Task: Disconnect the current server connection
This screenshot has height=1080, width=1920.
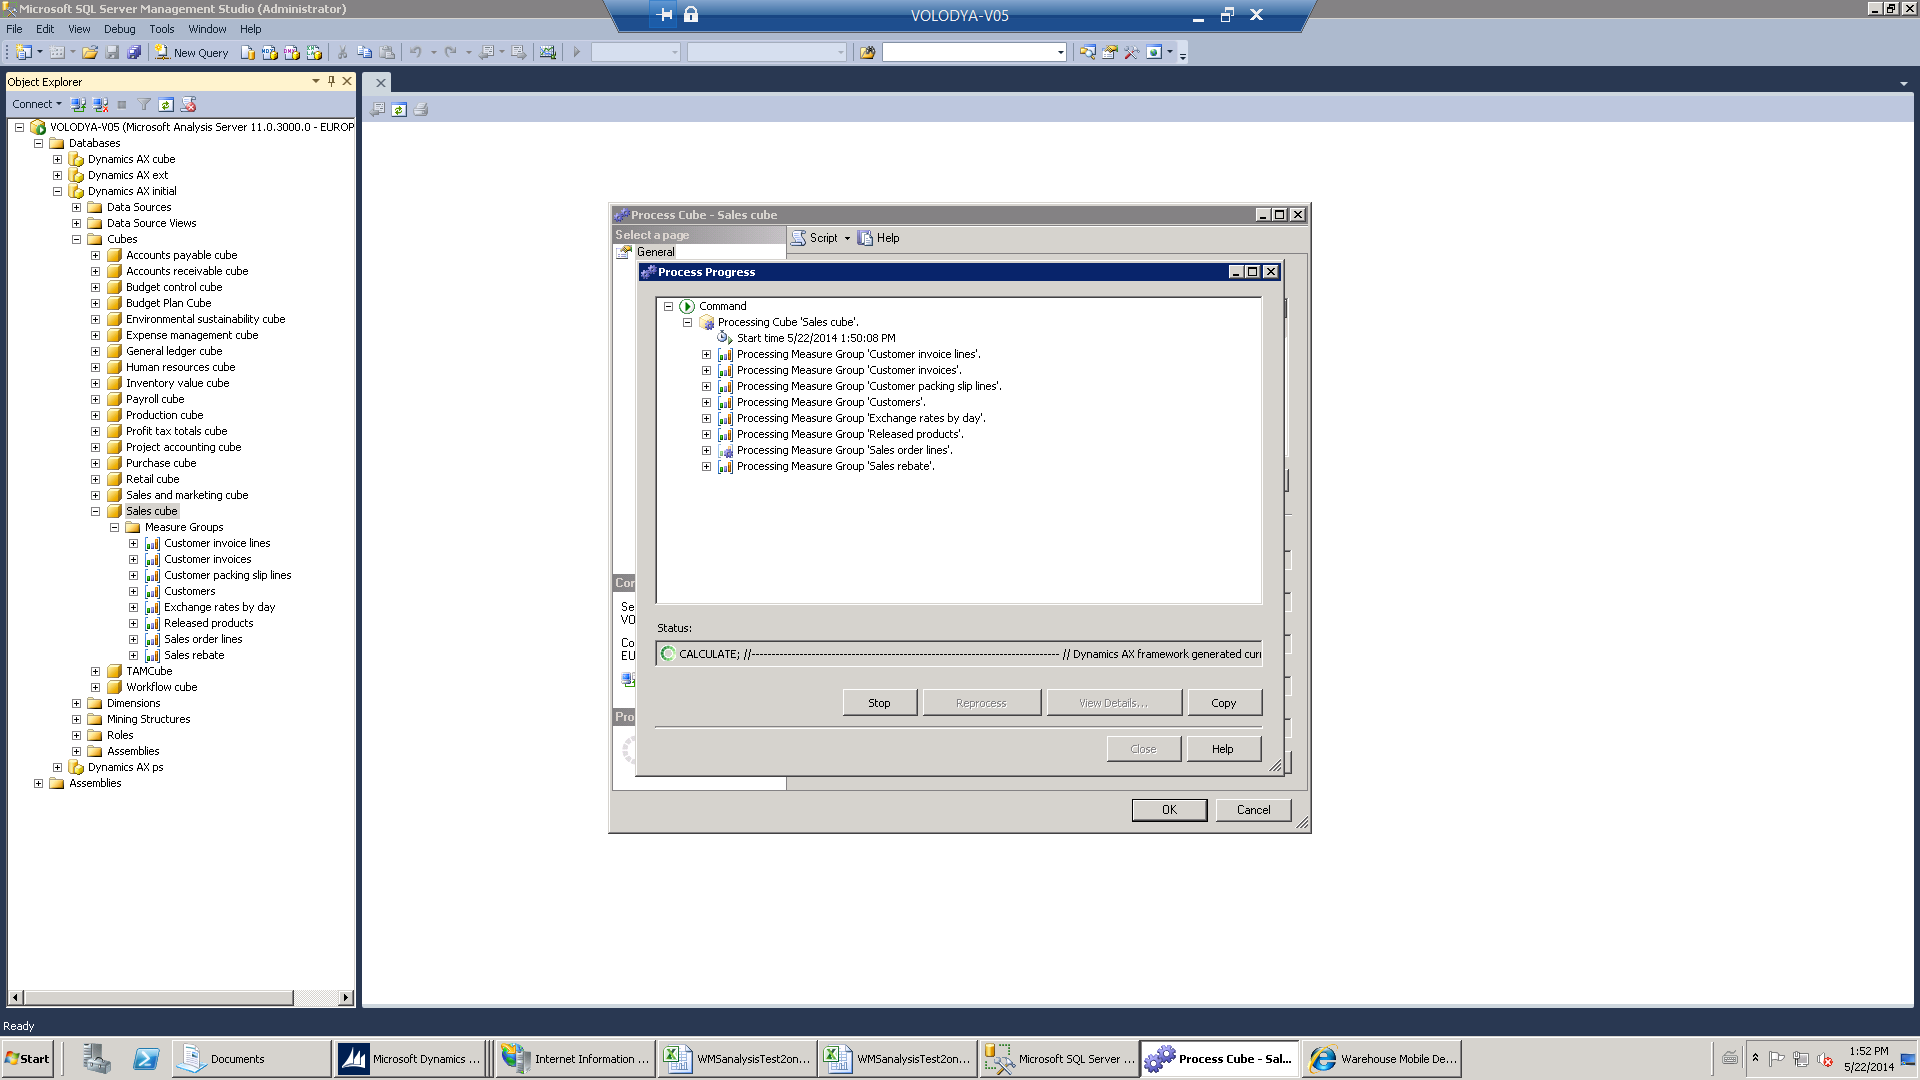Action: 100,104
